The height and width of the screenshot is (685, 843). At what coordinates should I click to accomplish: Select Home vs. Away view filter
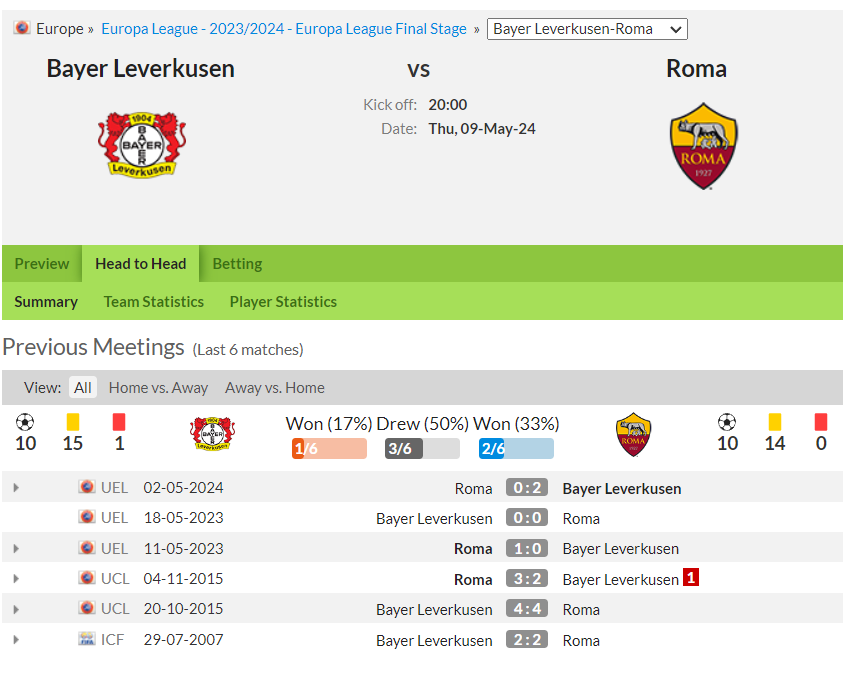(158, 388)
